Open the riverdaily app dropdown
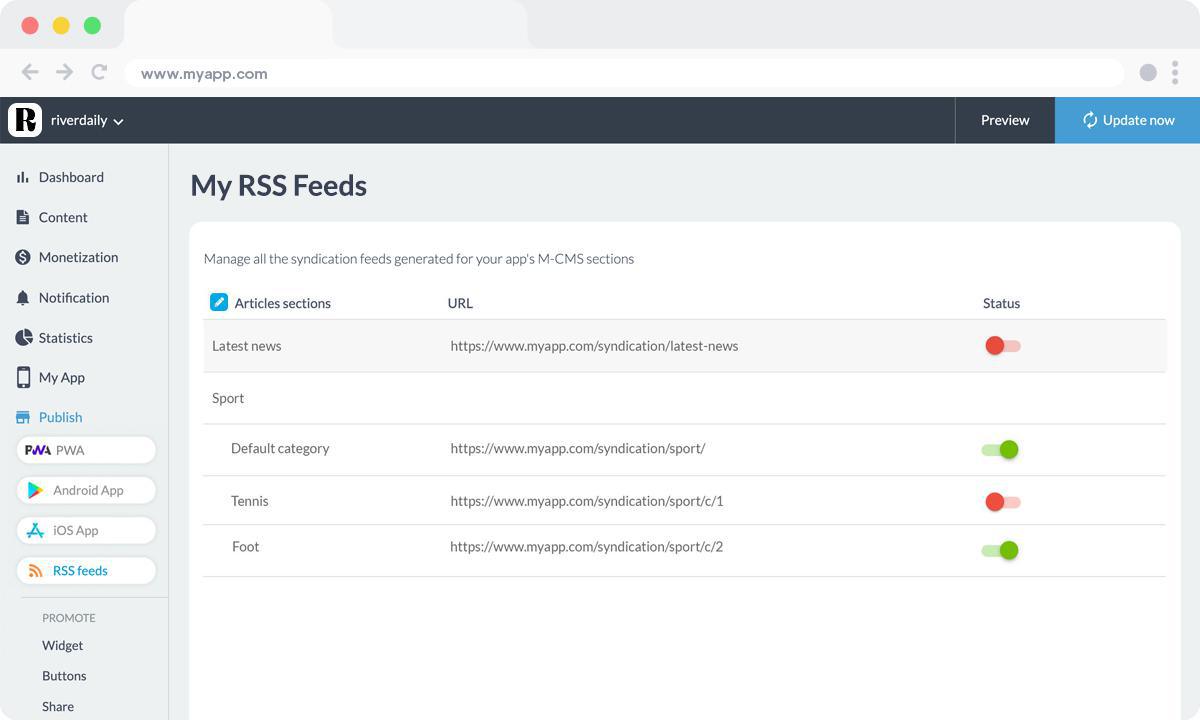The height and width of the screenshot is (720, 1200). (87, 121)
